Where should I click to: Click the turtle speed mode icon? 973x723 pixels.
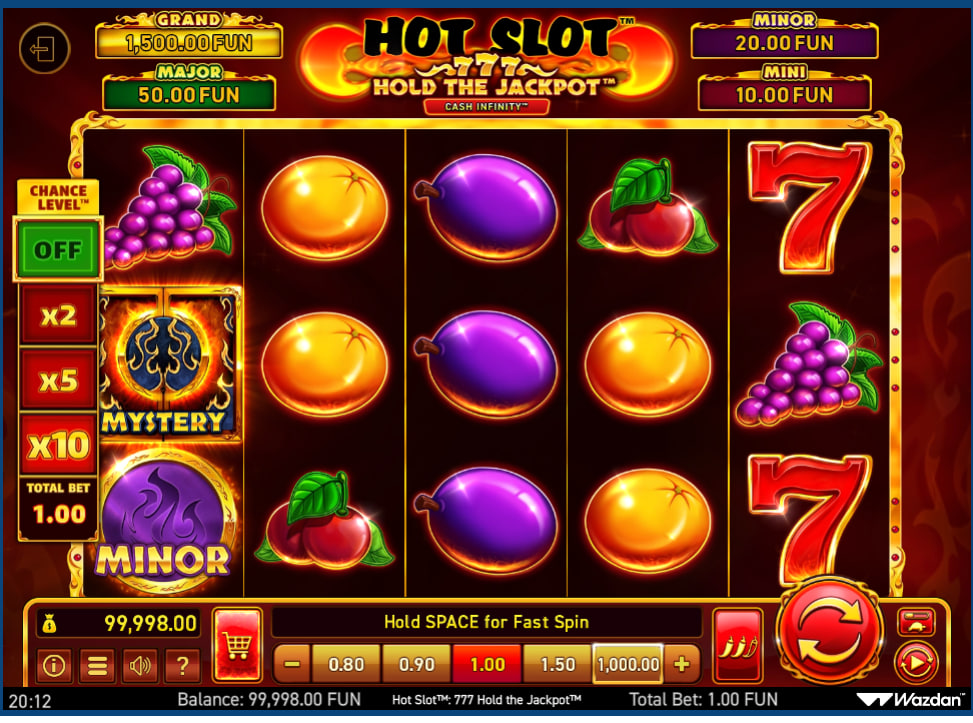pos(916,622)
